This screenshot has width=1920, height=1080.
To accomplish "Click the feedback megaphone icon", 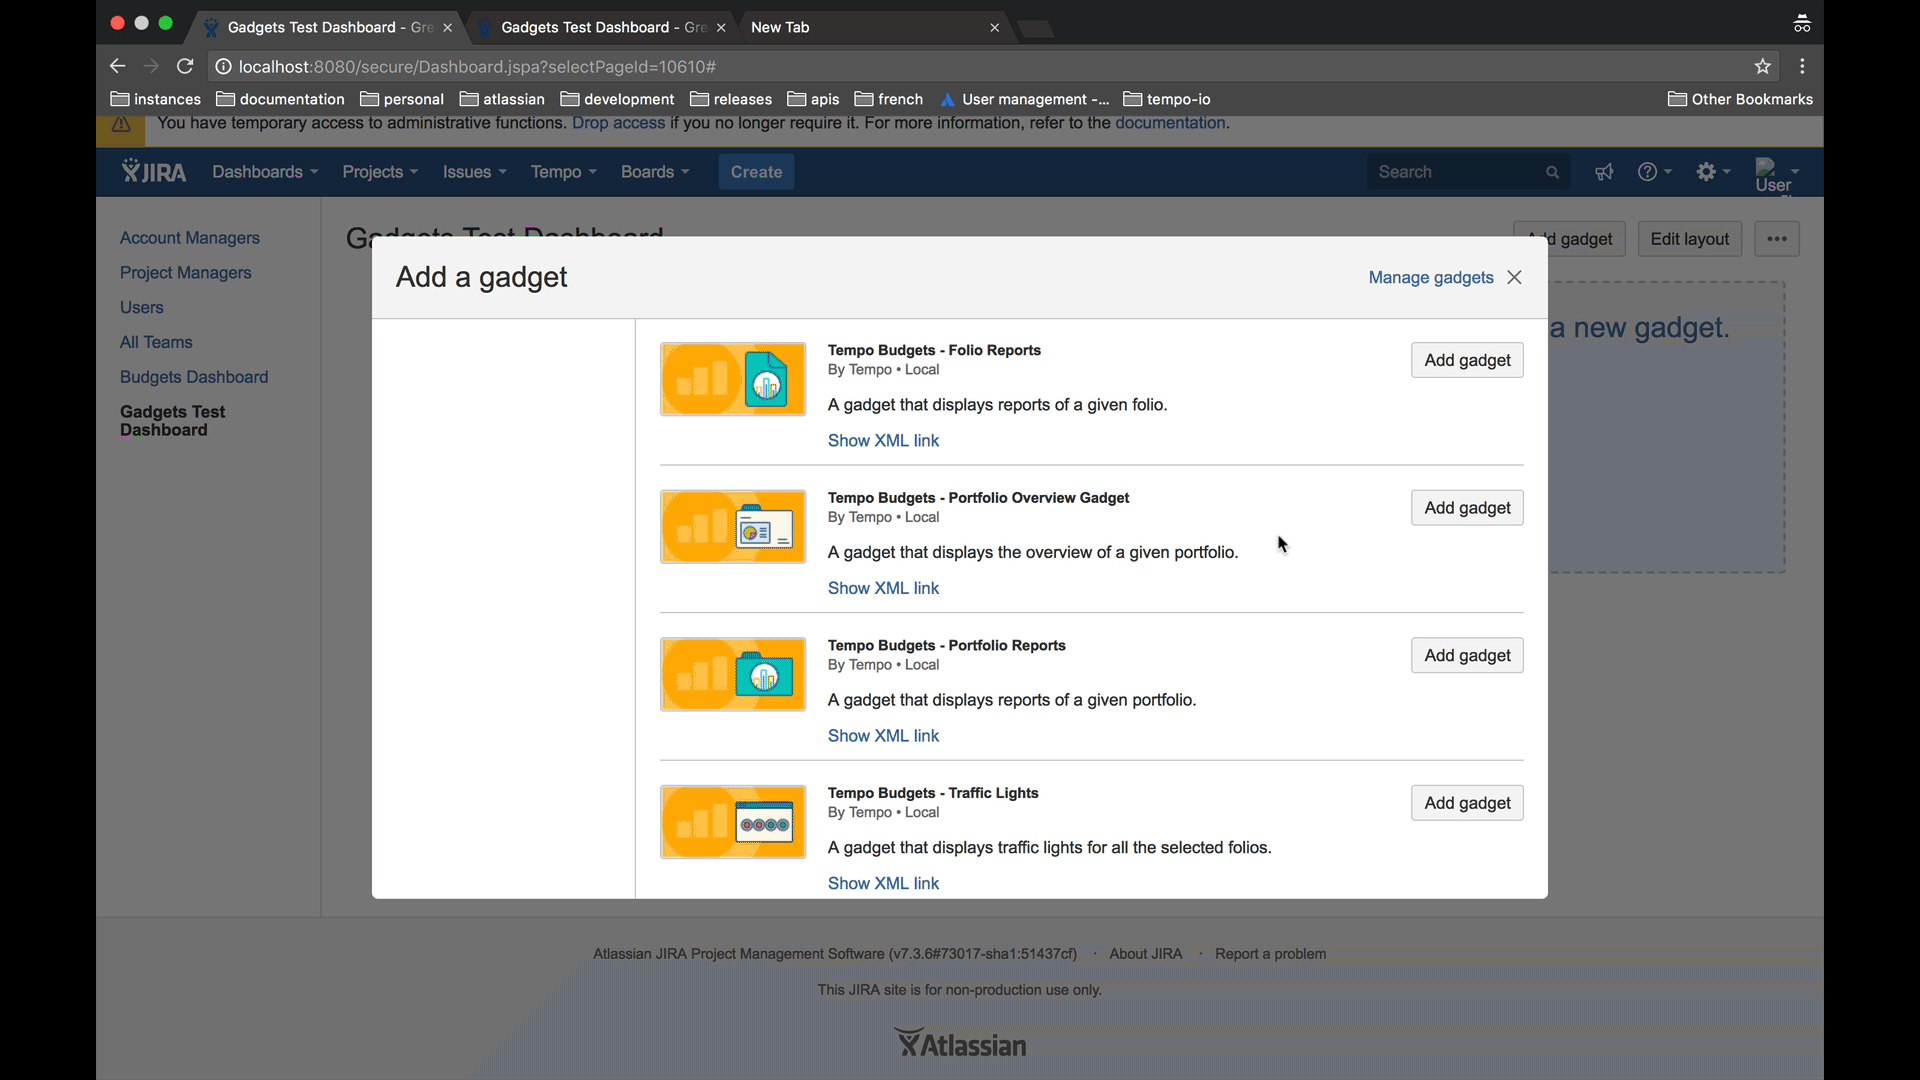I will pyautogui.click(x=1604, y=172).
